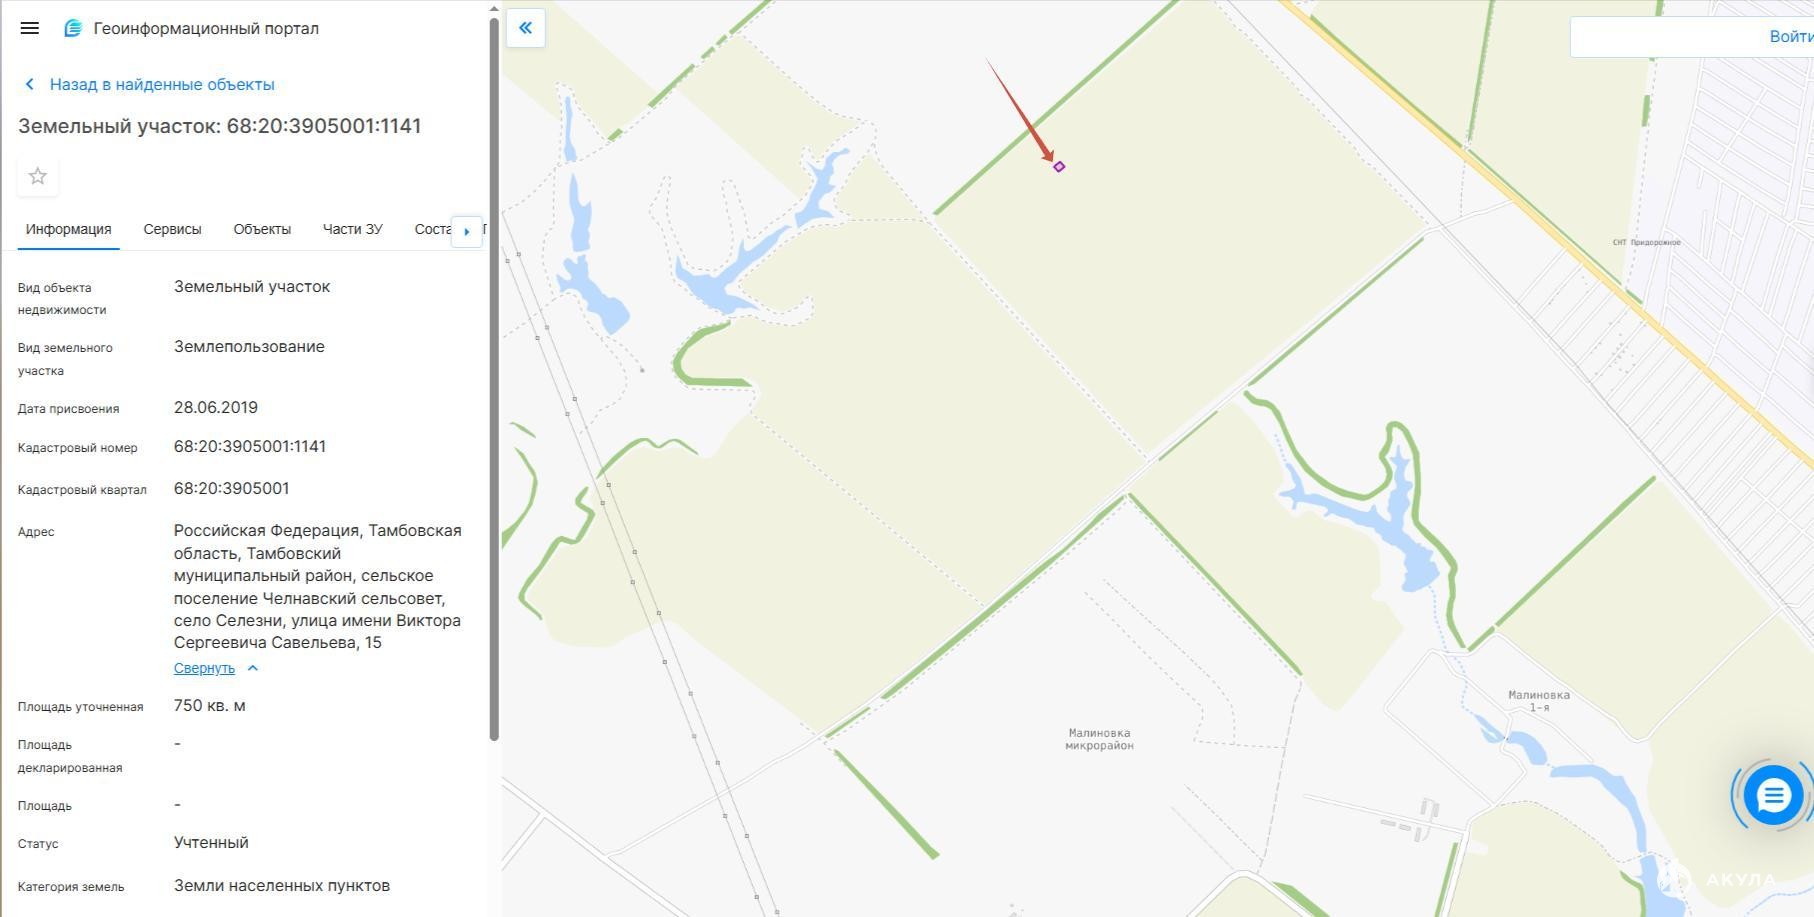Image resolution: width=1814 pixels, height=917 pixels.
Task: Click the Геоинформационный портал logo icon
Action: [73, 28]
